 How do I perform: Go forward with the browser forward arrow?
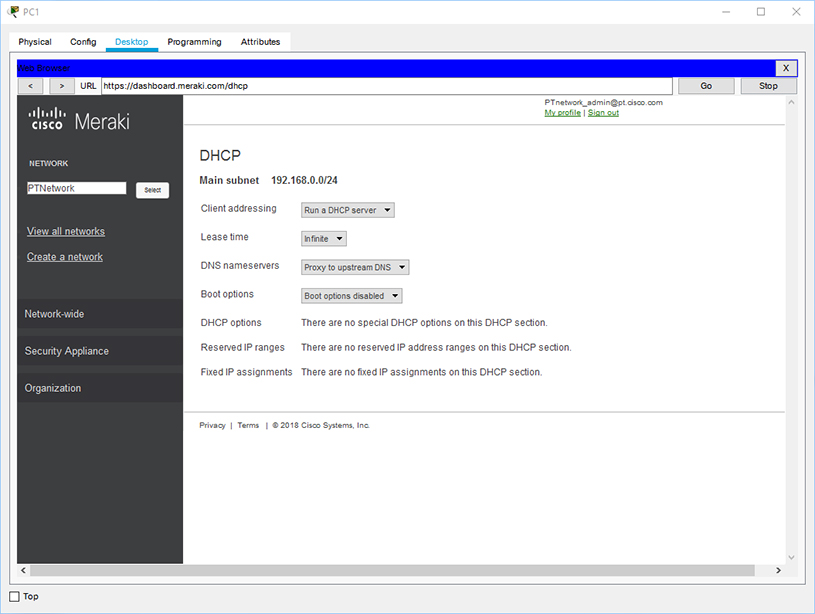coord(61,86)
